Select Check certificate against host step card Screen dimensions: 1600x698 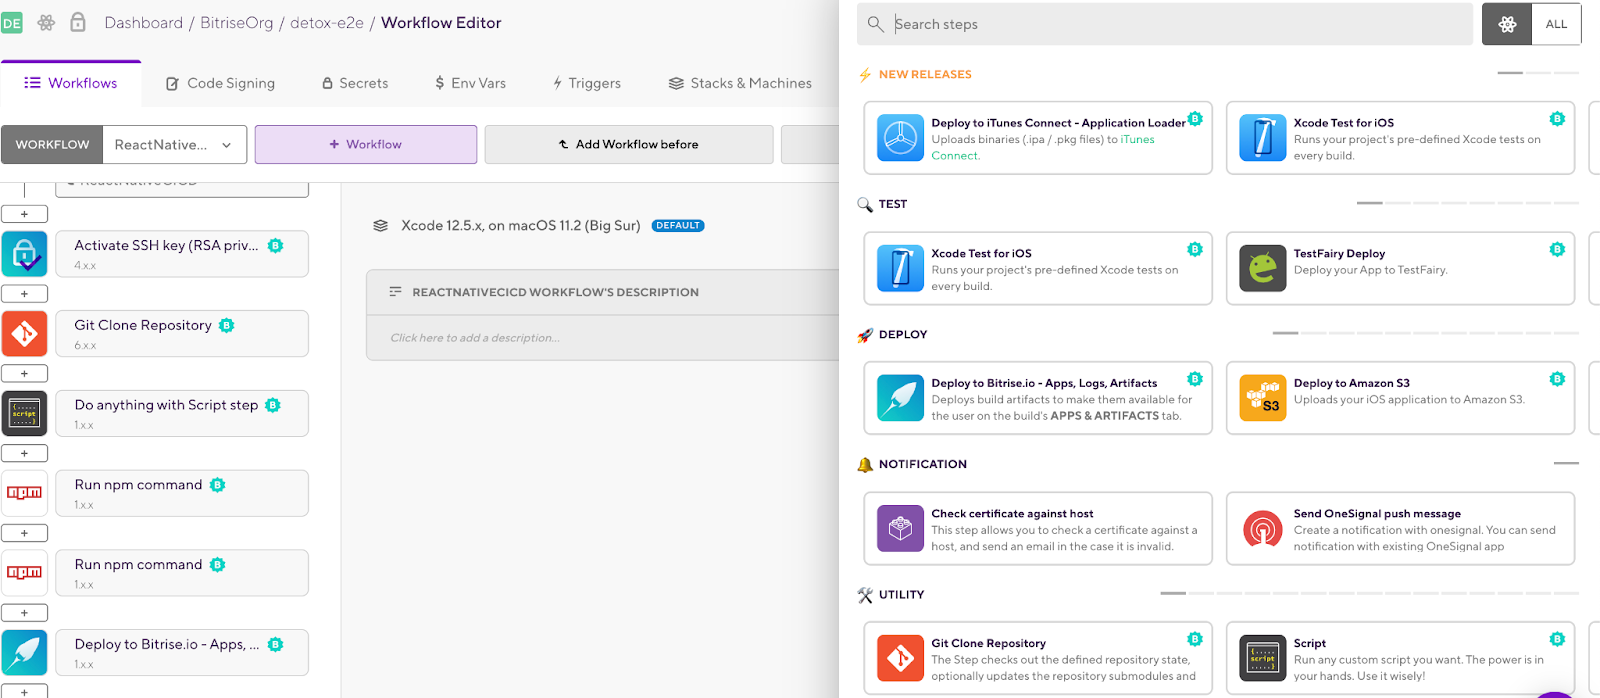(1038, 528)
